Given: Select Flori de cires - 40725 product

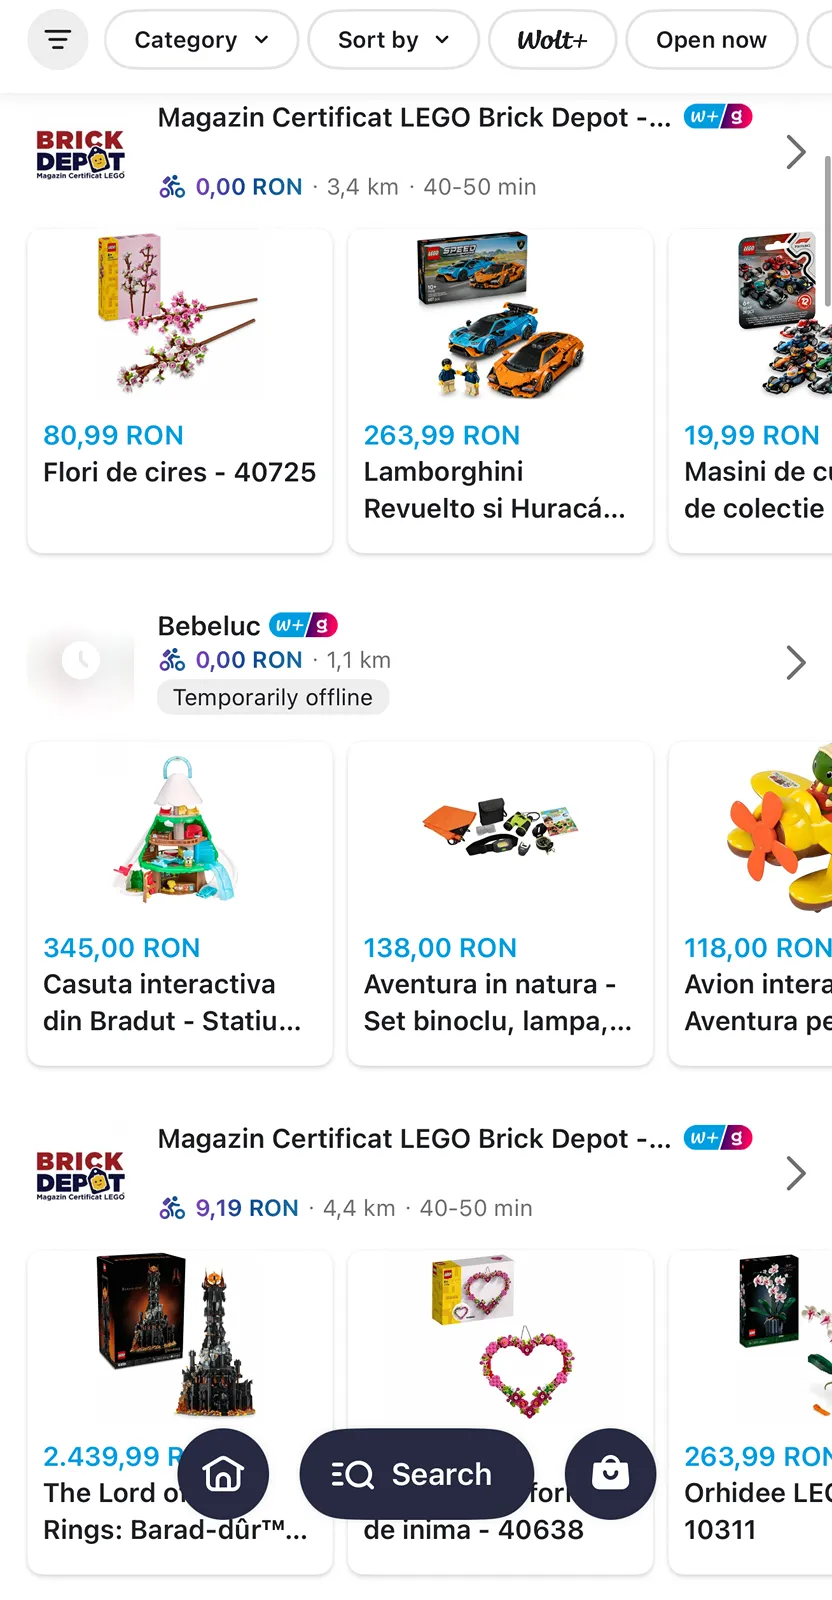Looking at the screenshot, I should (180, 390).
